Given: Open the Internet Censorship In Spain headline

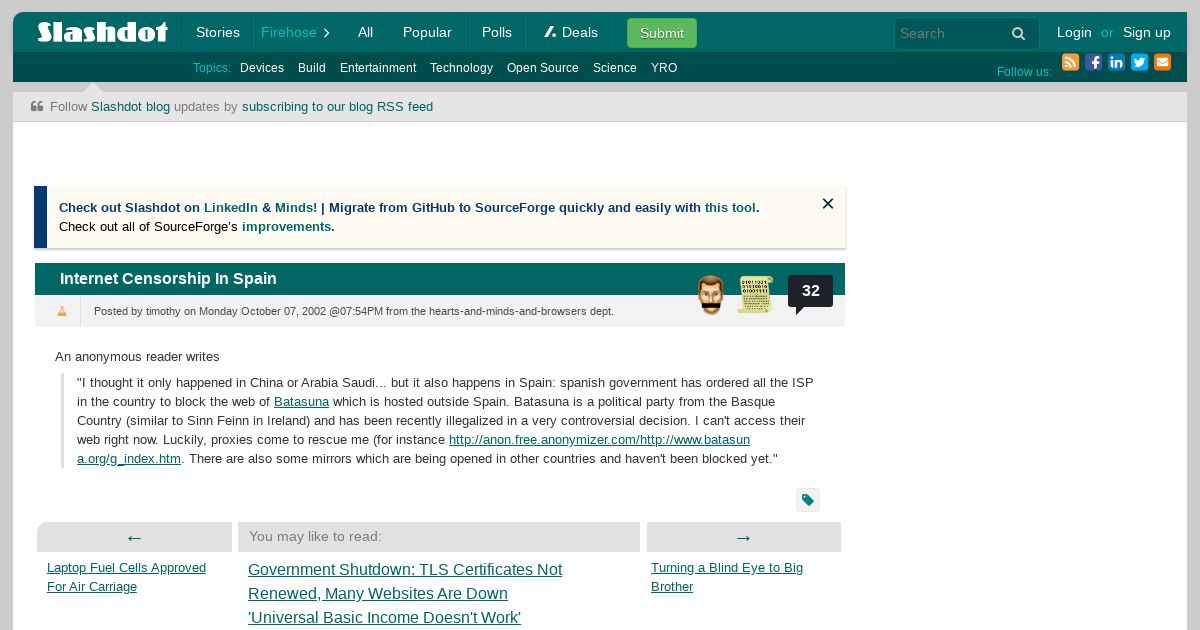Looking at the screenshot, I should pos(168,279).
